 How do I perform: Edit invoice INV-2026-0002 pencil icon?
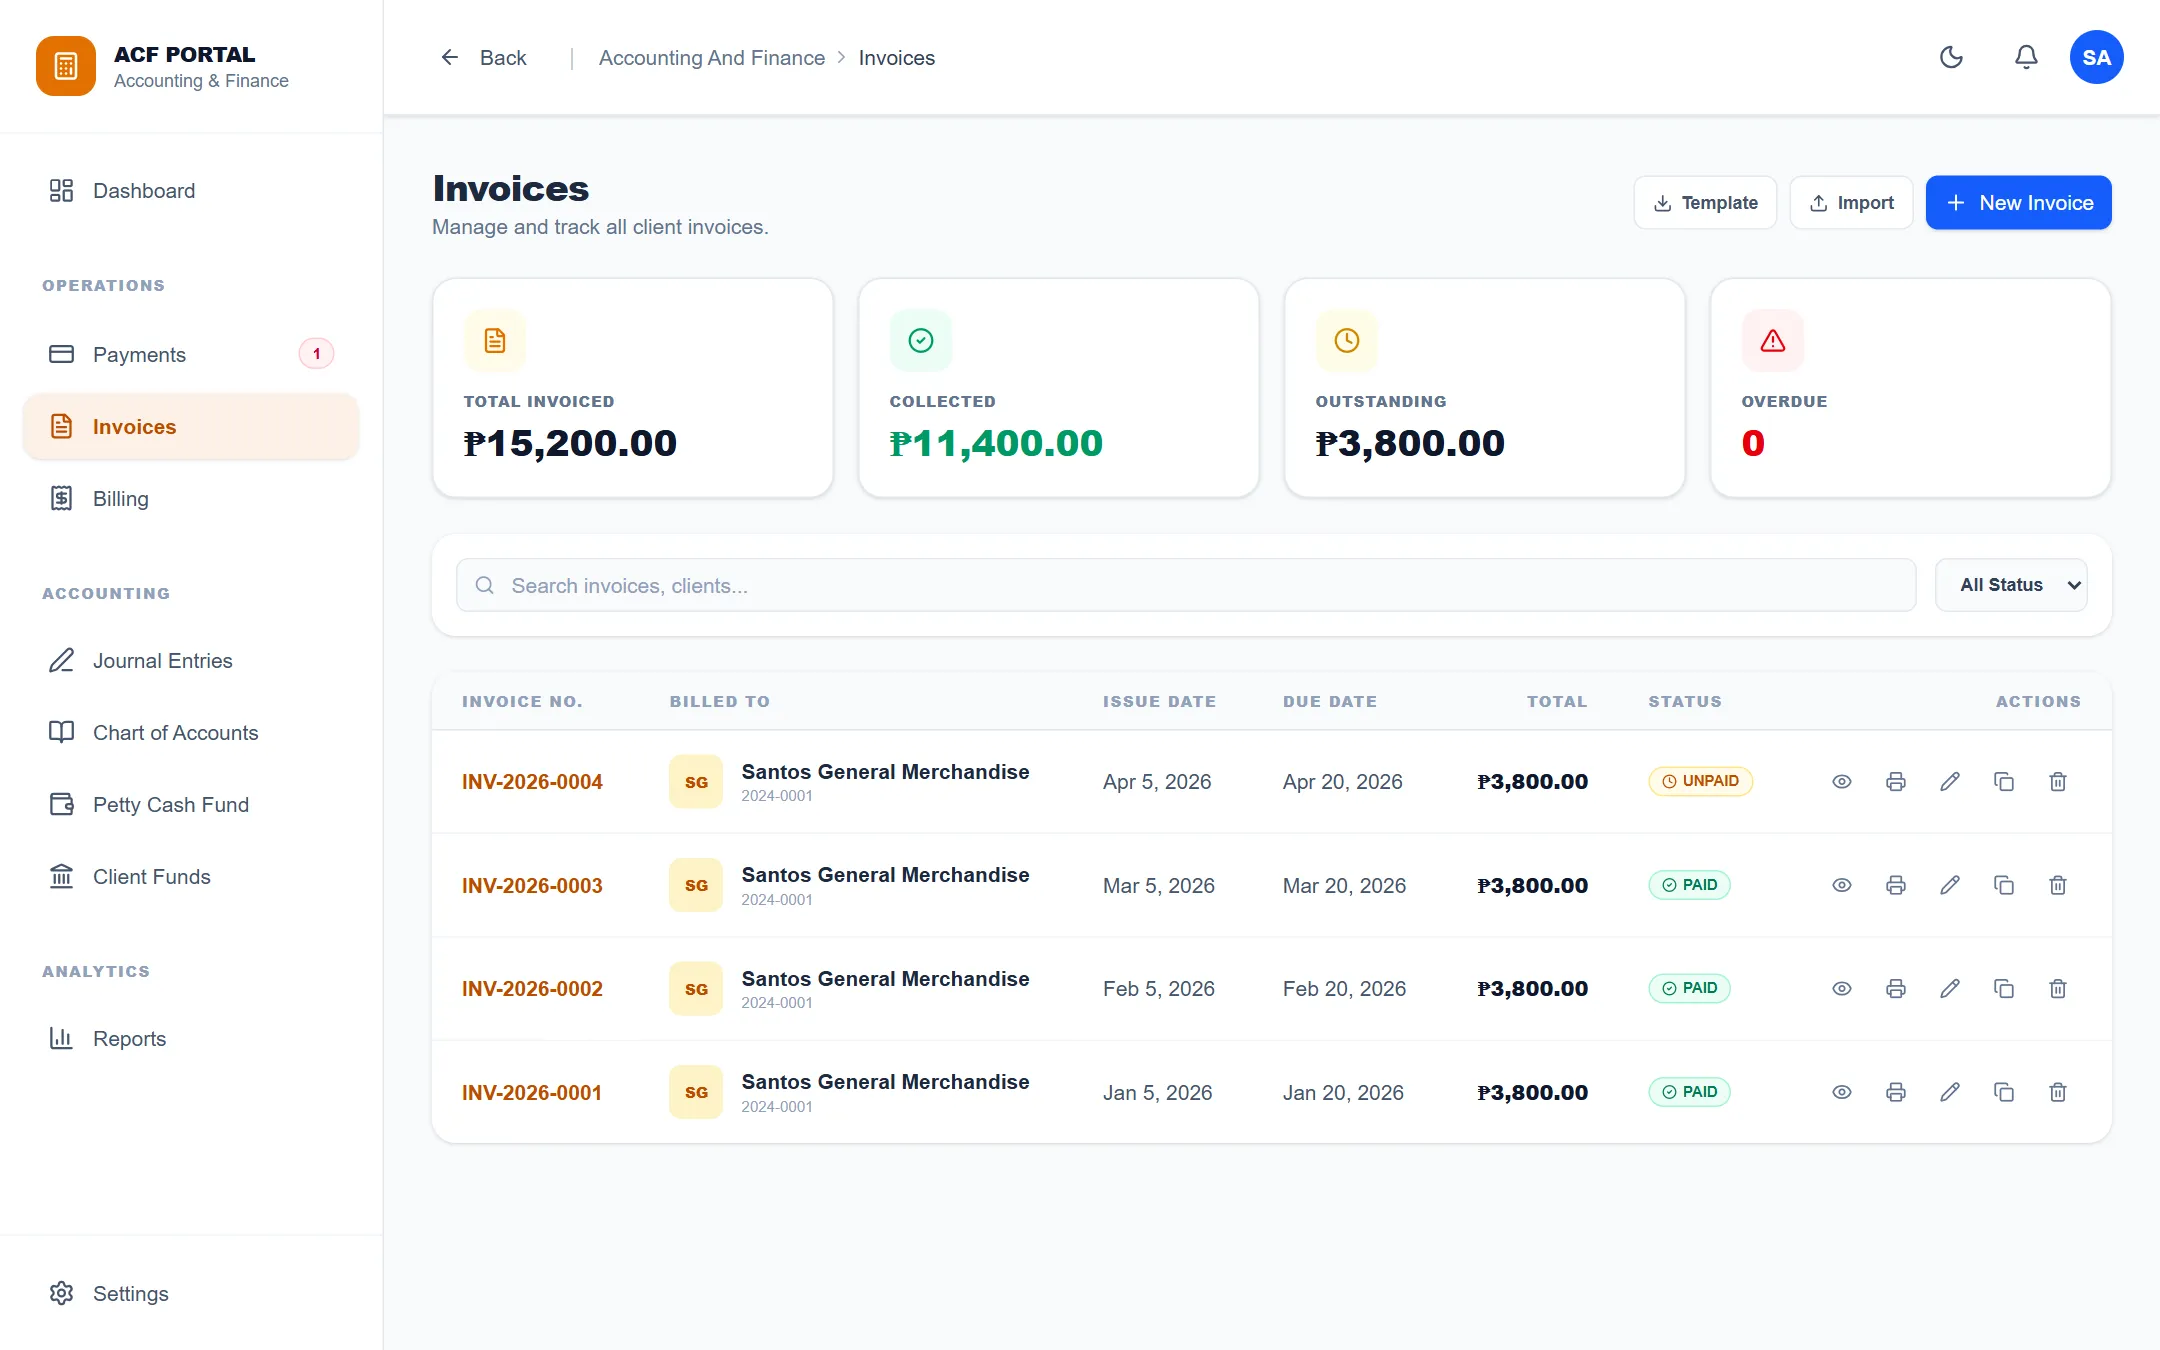point(1950,989)
